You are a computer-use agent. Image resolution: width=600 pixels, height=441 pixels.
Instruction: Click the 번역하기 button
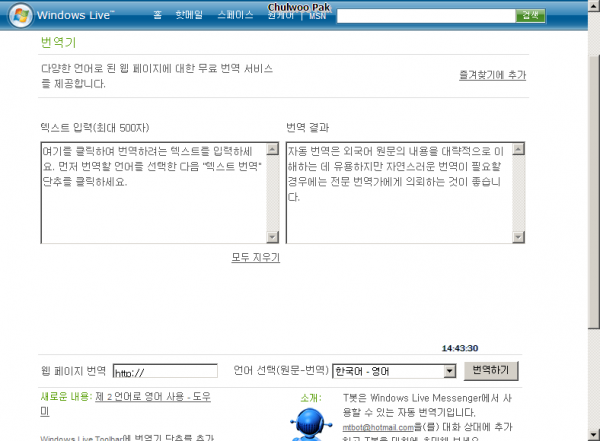point(491,371)
